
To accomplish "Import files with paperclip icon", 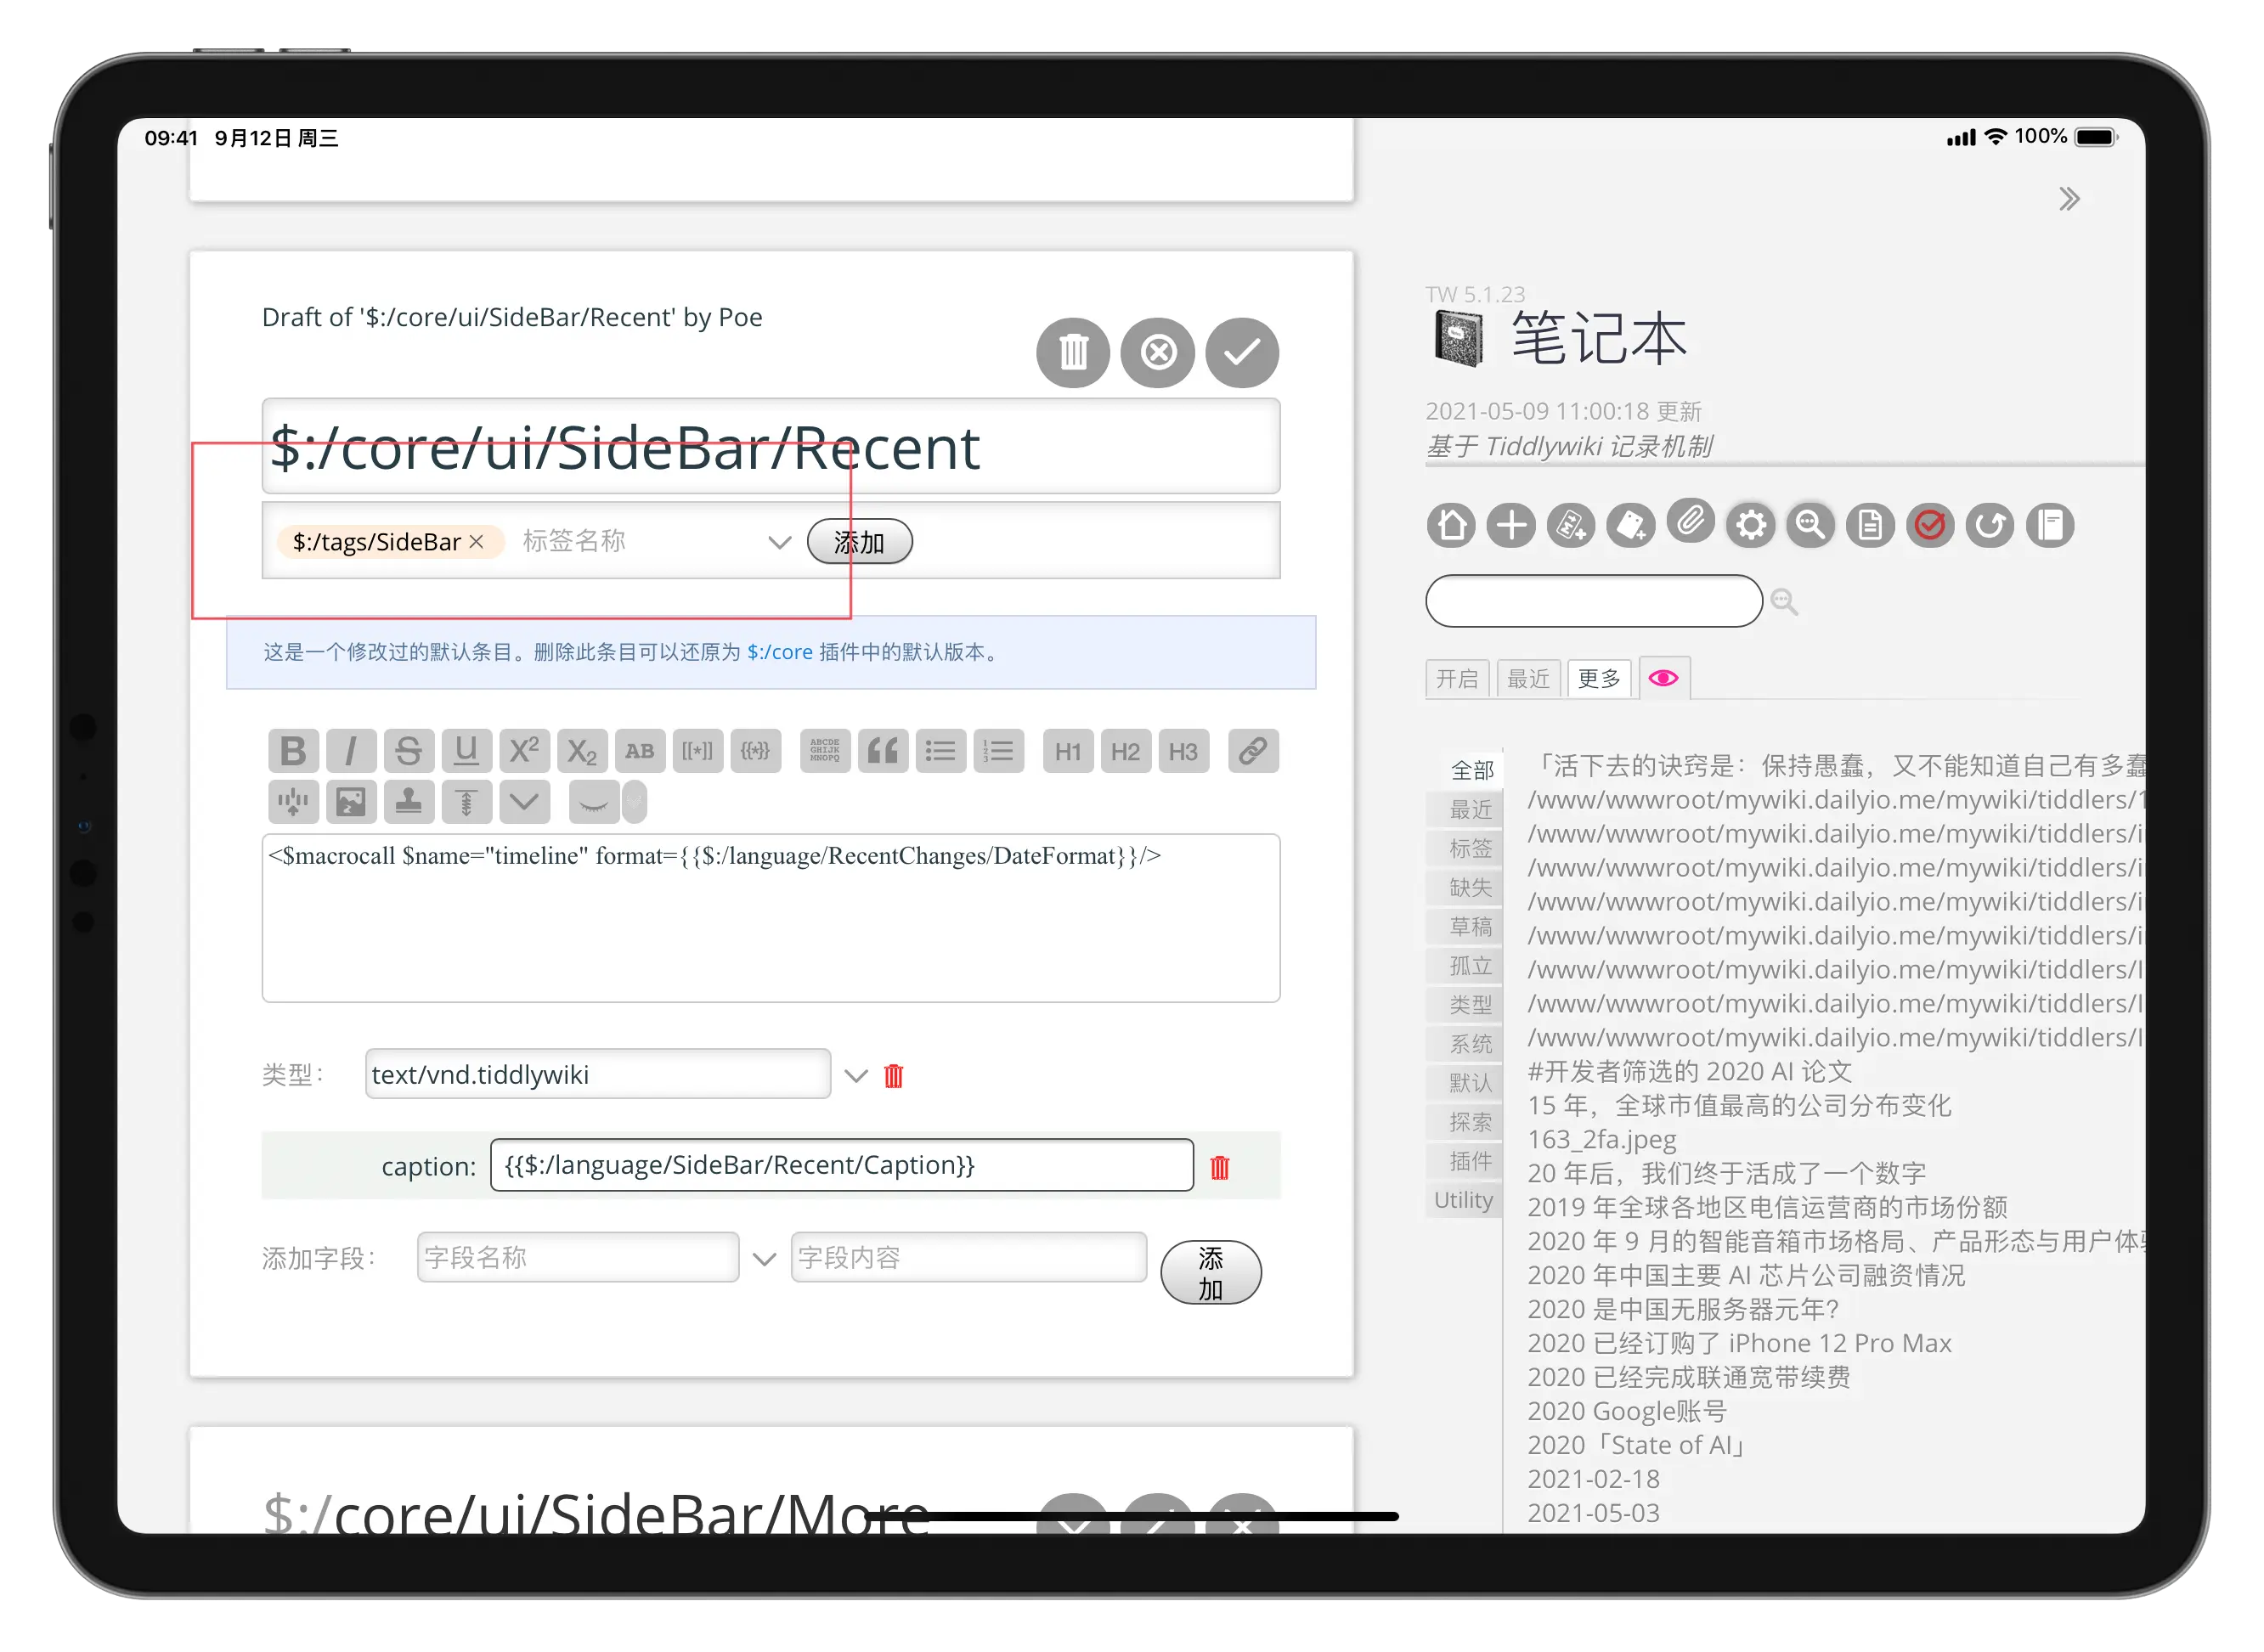I will (x=1691, y=521).
